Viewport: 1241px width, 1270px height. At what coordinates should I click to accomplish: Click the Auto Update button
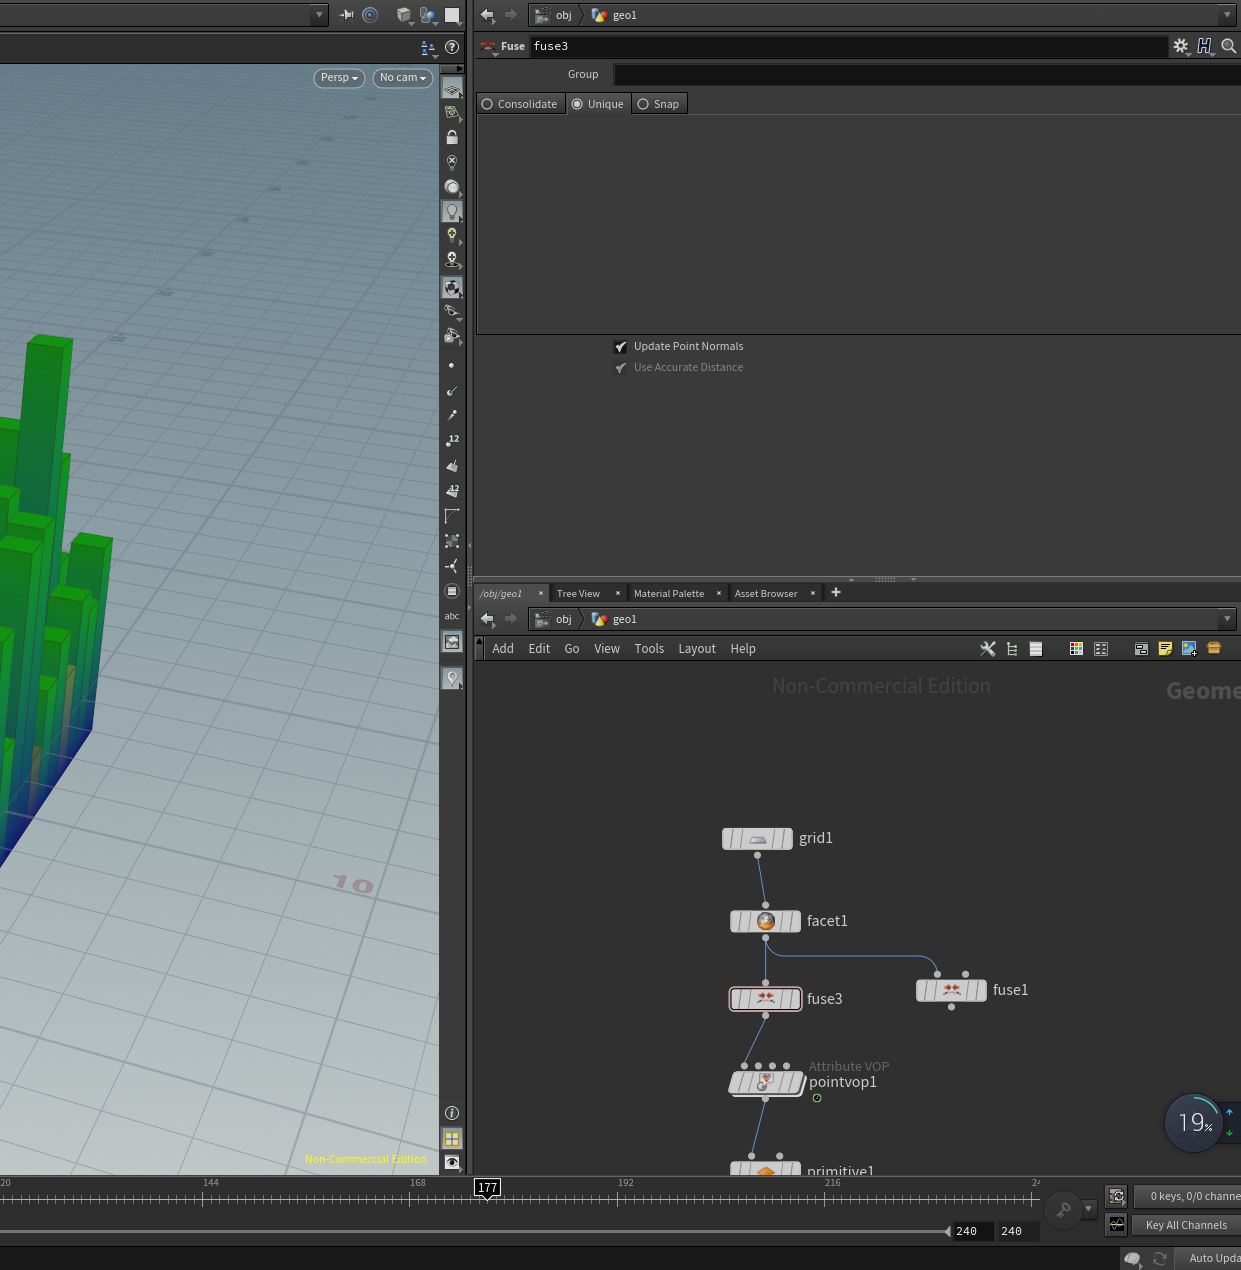(1213, 1258)
